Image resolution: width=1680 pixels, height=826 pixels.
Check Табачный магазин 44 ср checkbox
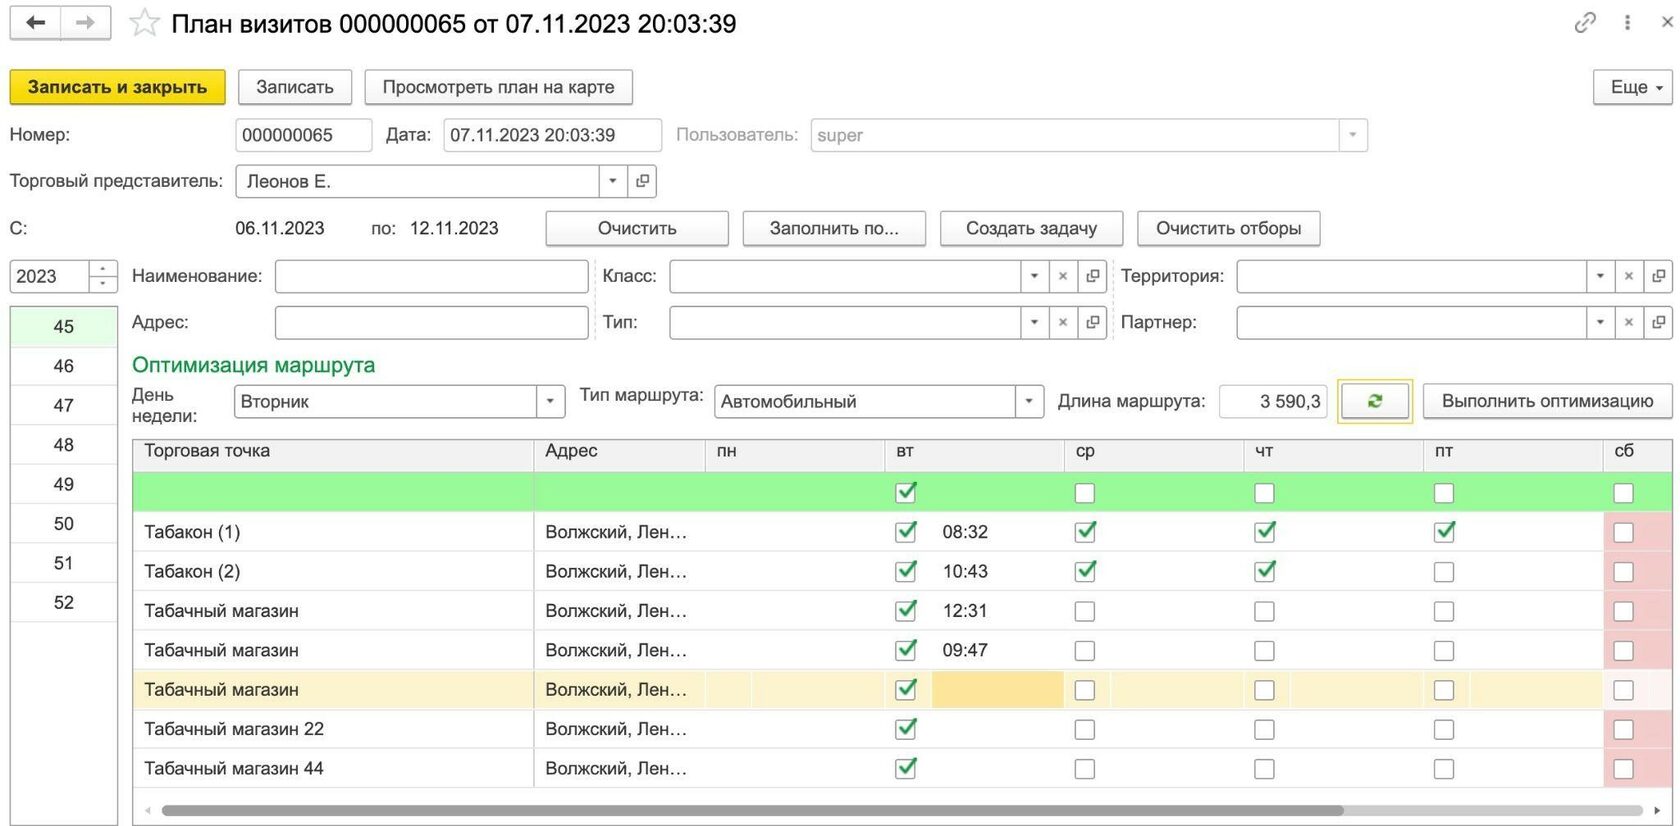(1085, 769)
